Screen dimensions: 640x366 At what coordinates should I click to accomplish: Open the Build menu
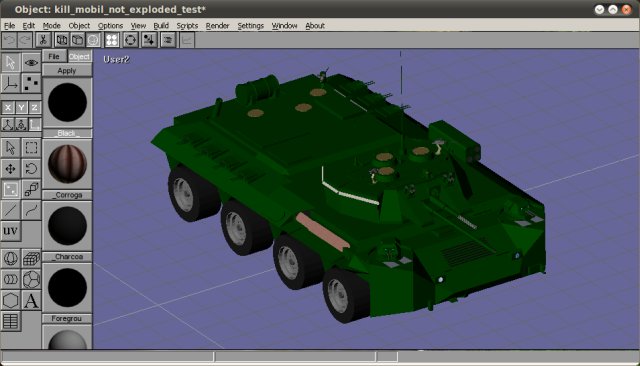(x=161, y=26)
